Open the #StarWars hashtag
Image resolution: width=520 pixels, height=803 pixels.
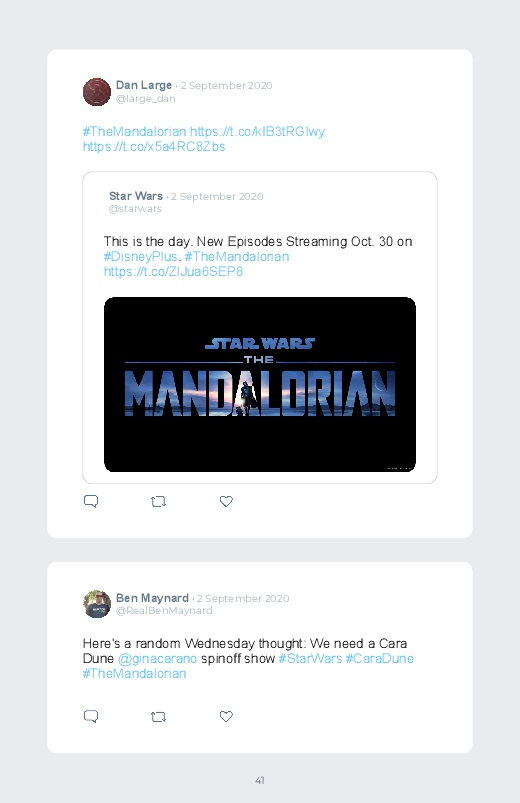[x=310, y=659]
